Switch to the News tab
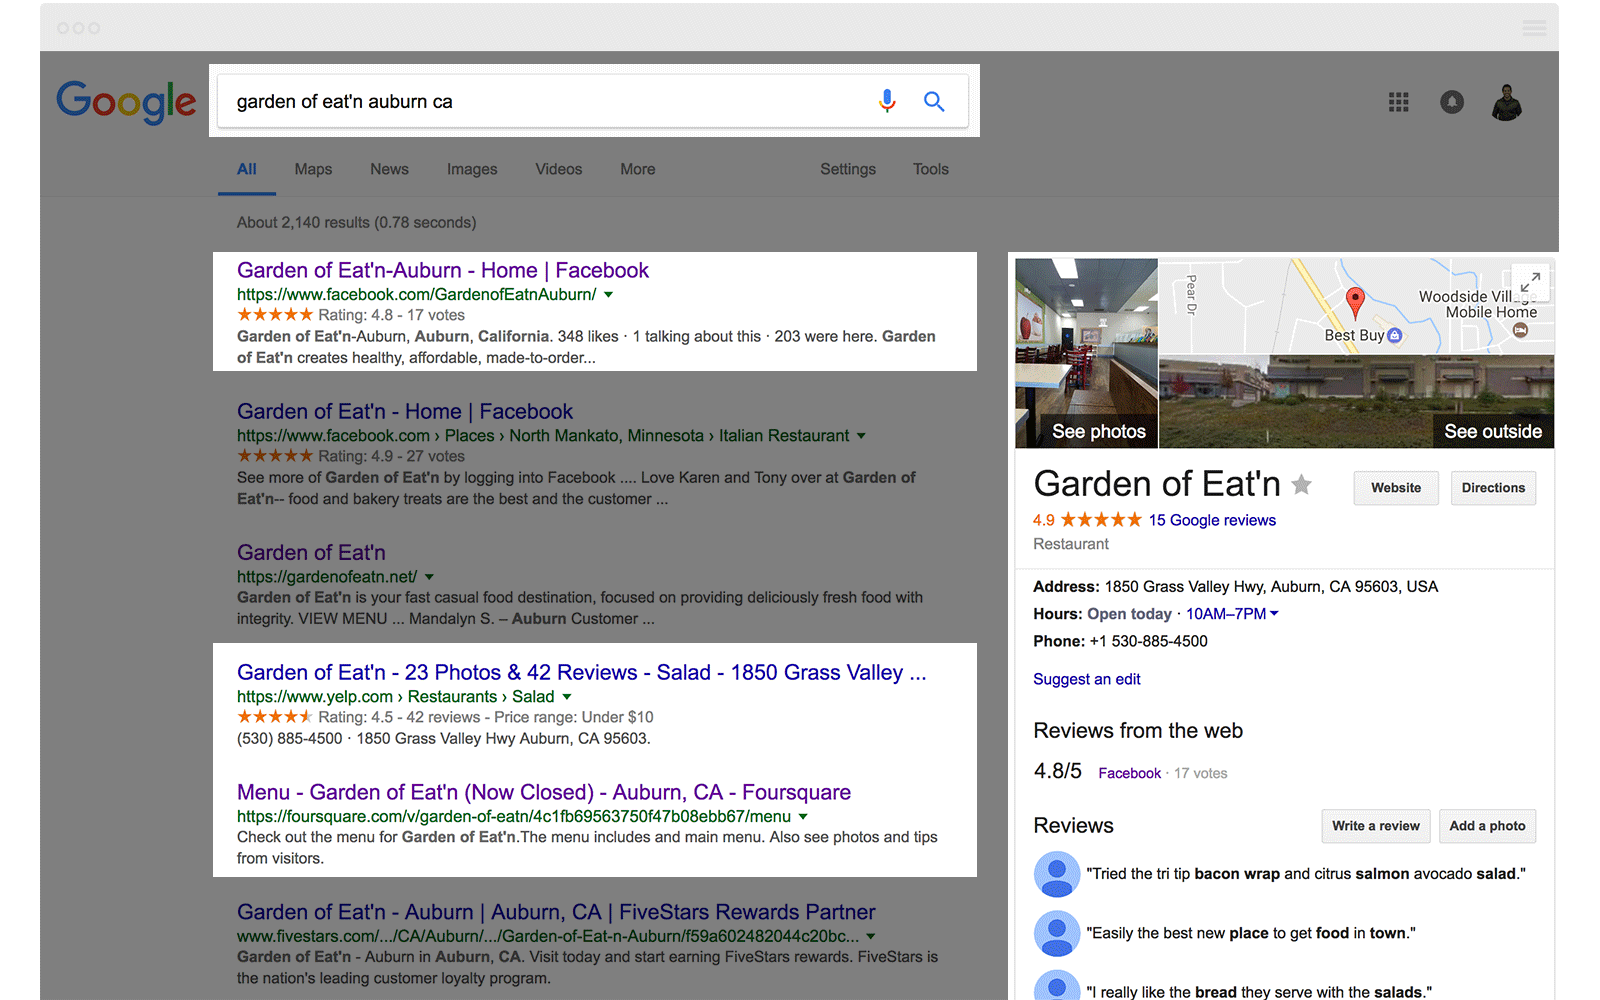The height and width of the screenshot is (1000, 1600). [389, 169]
